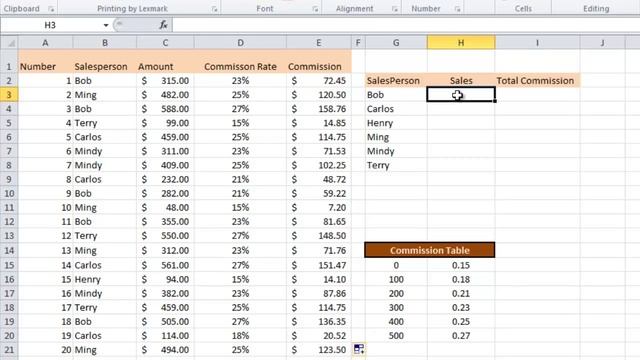Click the Select All corner button

(x=9, y=42)
